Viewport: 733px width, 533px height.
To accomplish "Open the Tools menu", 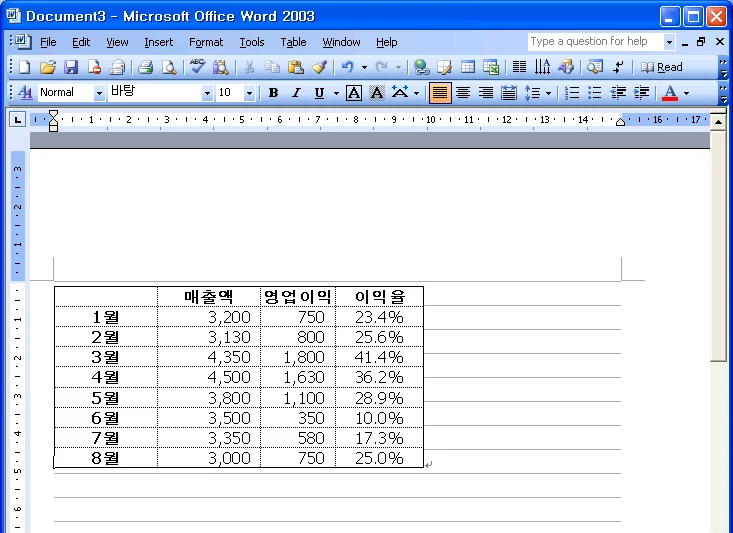I will [x=252, y=42].
